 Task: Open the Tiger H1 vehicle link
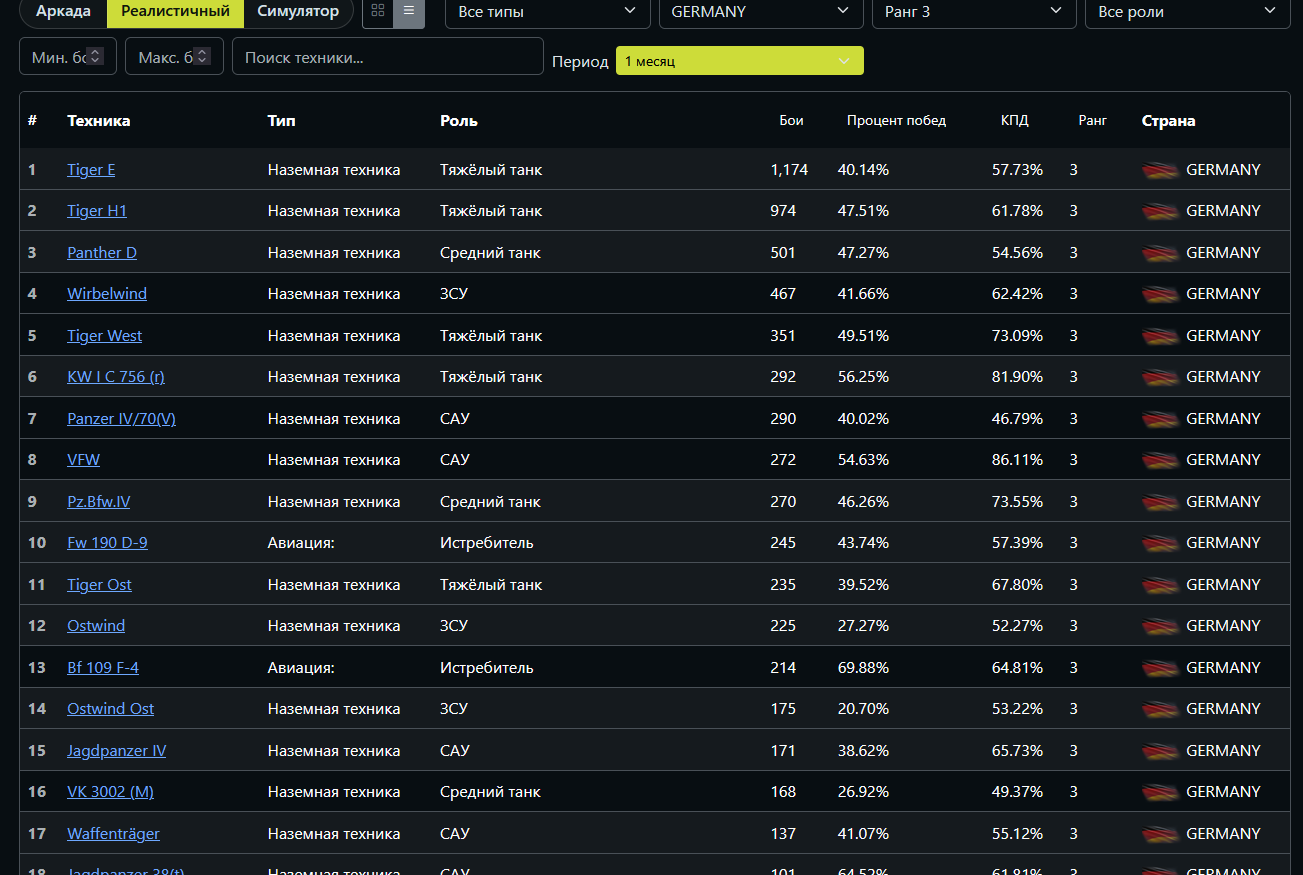tap(97, 211)
